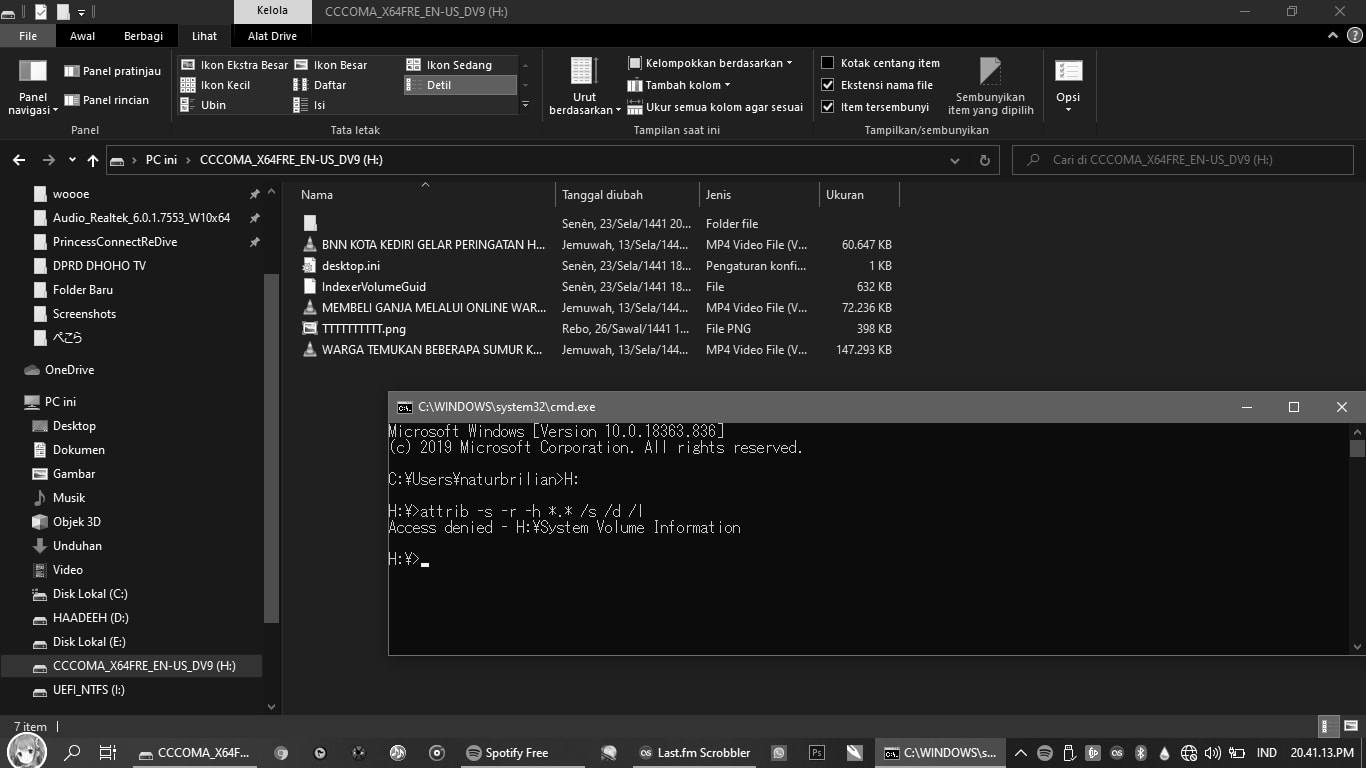Open Spotify Free from the taskbar
Viewport: 1366px width, 768px height.
pyautogui.click(x=508, y=753)
